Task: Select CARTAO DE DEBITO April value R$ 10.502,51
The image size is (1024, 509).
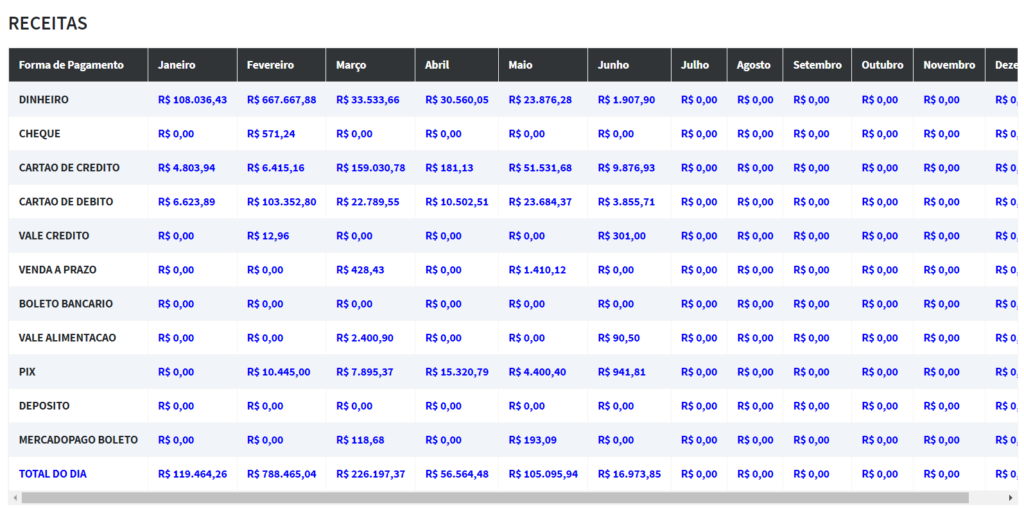Action: click(456, 202)
